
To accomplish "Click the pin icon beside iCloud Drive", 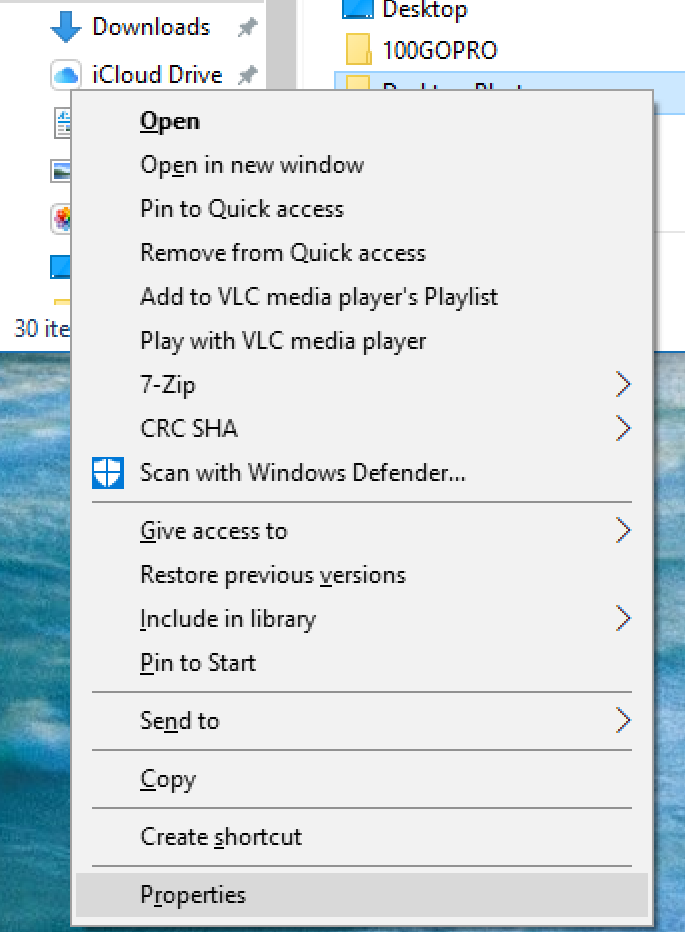I will (x=247, y=75).
